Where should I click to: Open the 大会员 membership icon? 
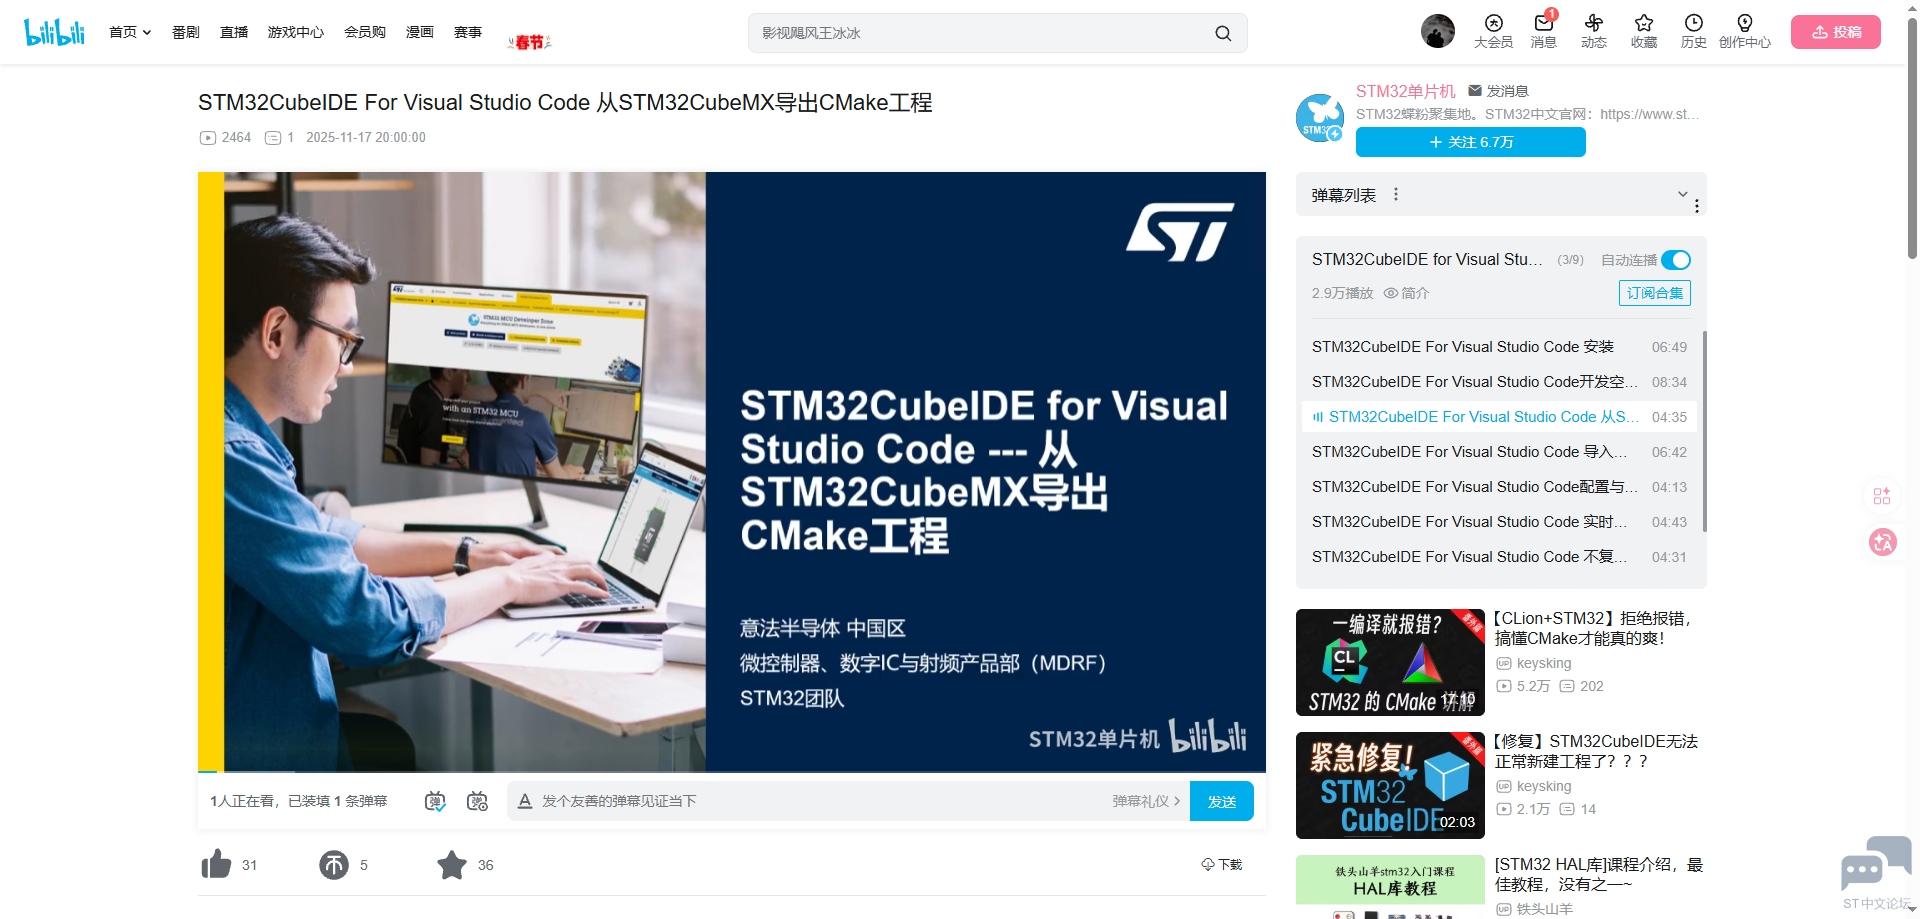pos(1493,31)
